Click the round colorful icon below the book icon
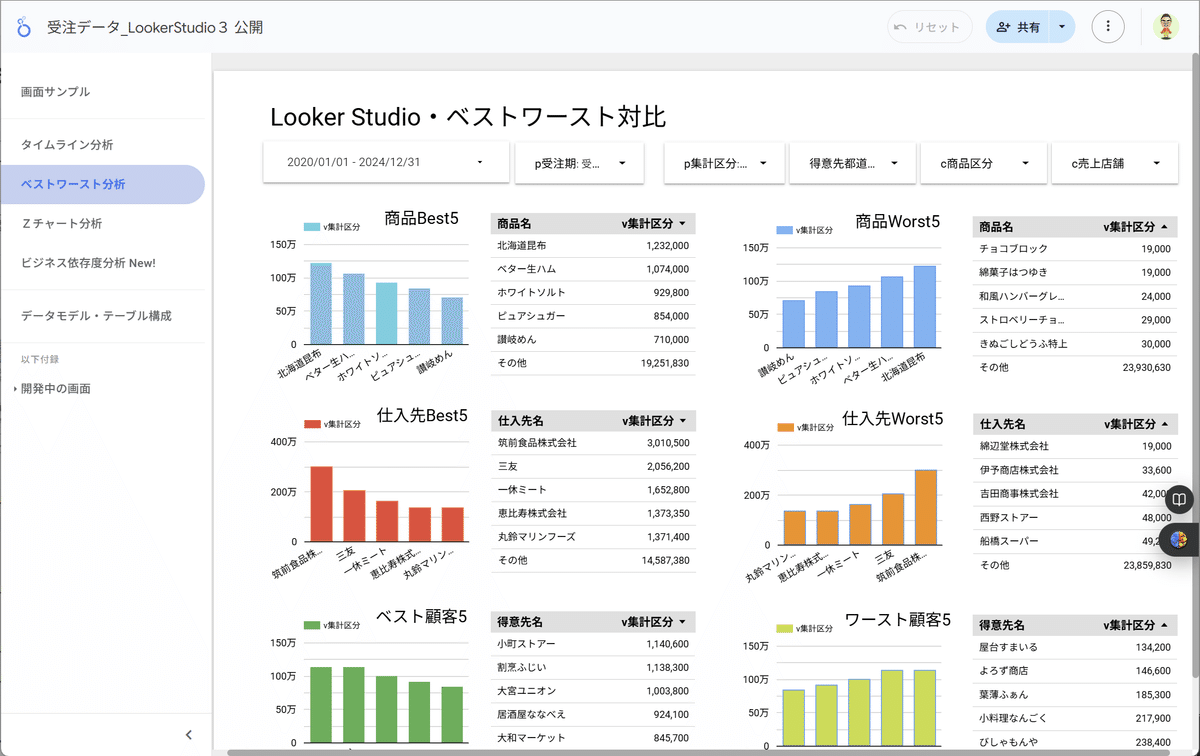Screen dimensions: 1200x756 coord(1180,539)
